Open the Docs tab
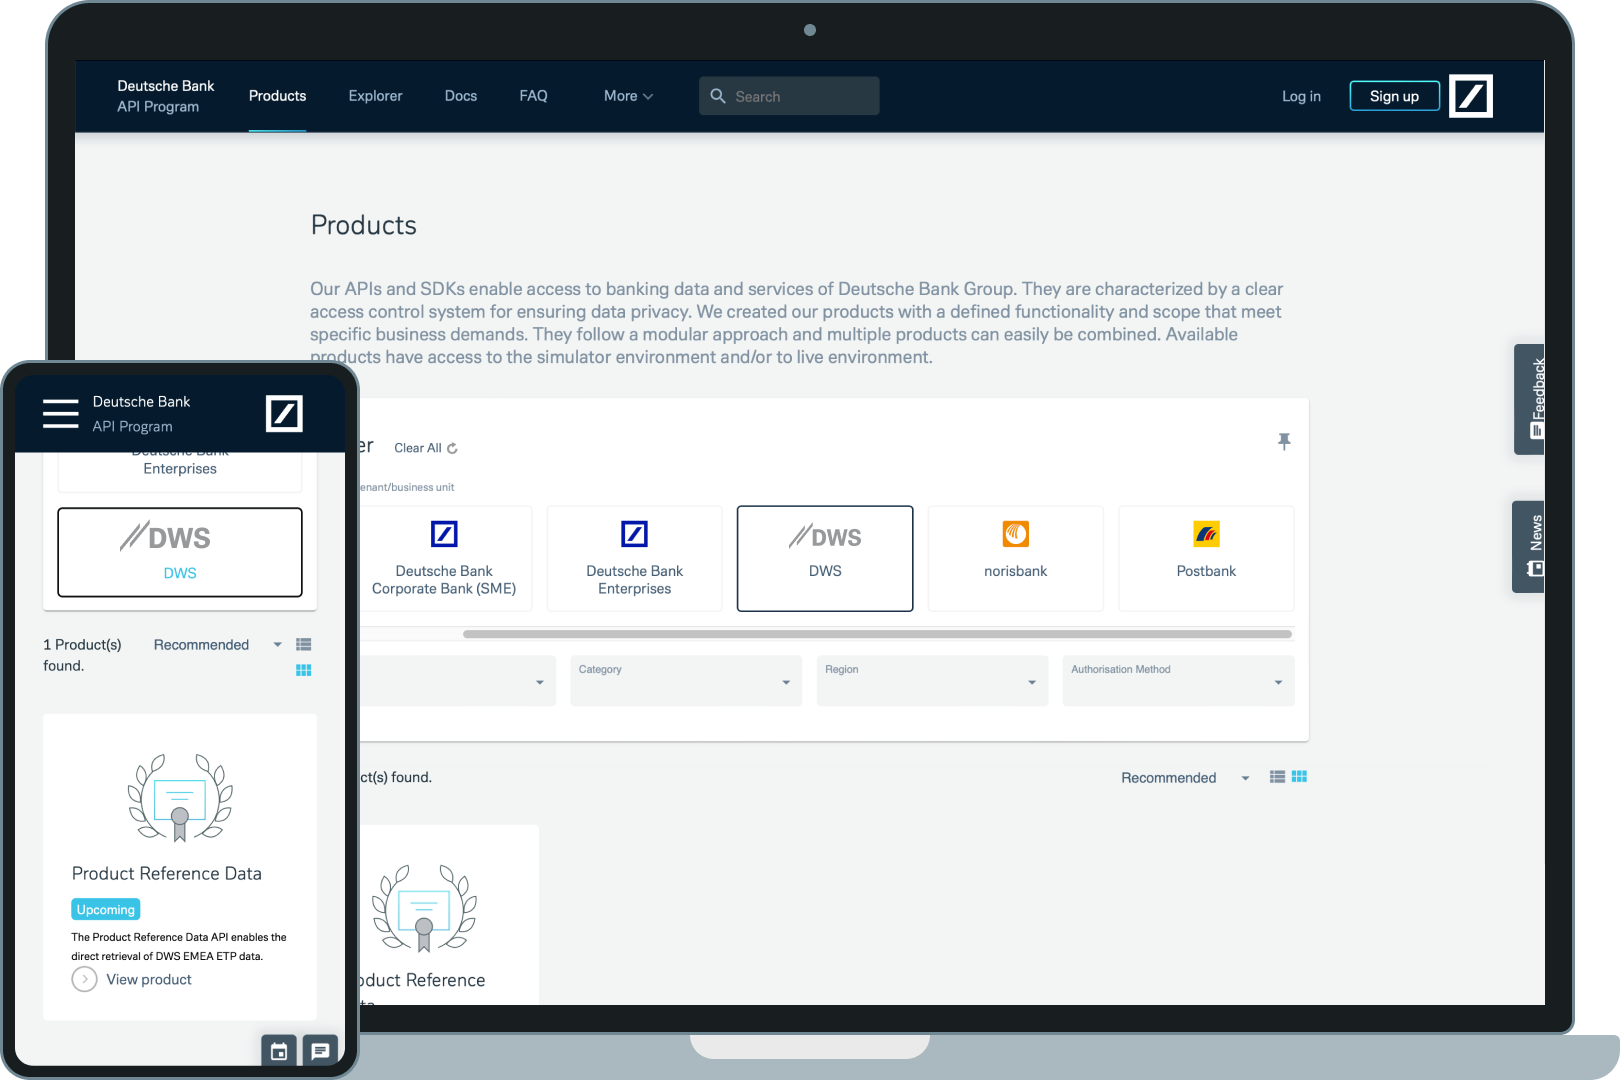The height and width of the screenshot is (1080, 1620). coord(461,96)
